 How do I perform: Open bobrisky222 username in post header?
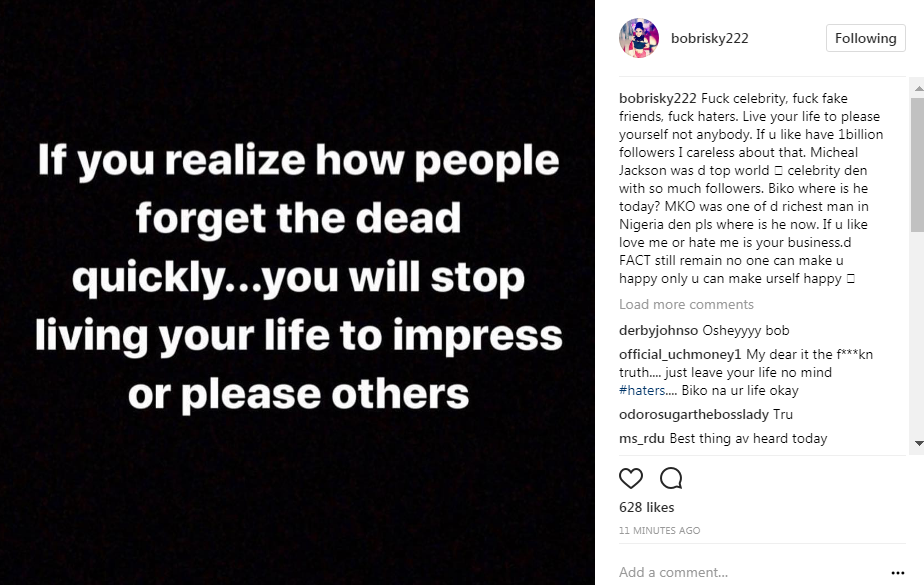713,38
